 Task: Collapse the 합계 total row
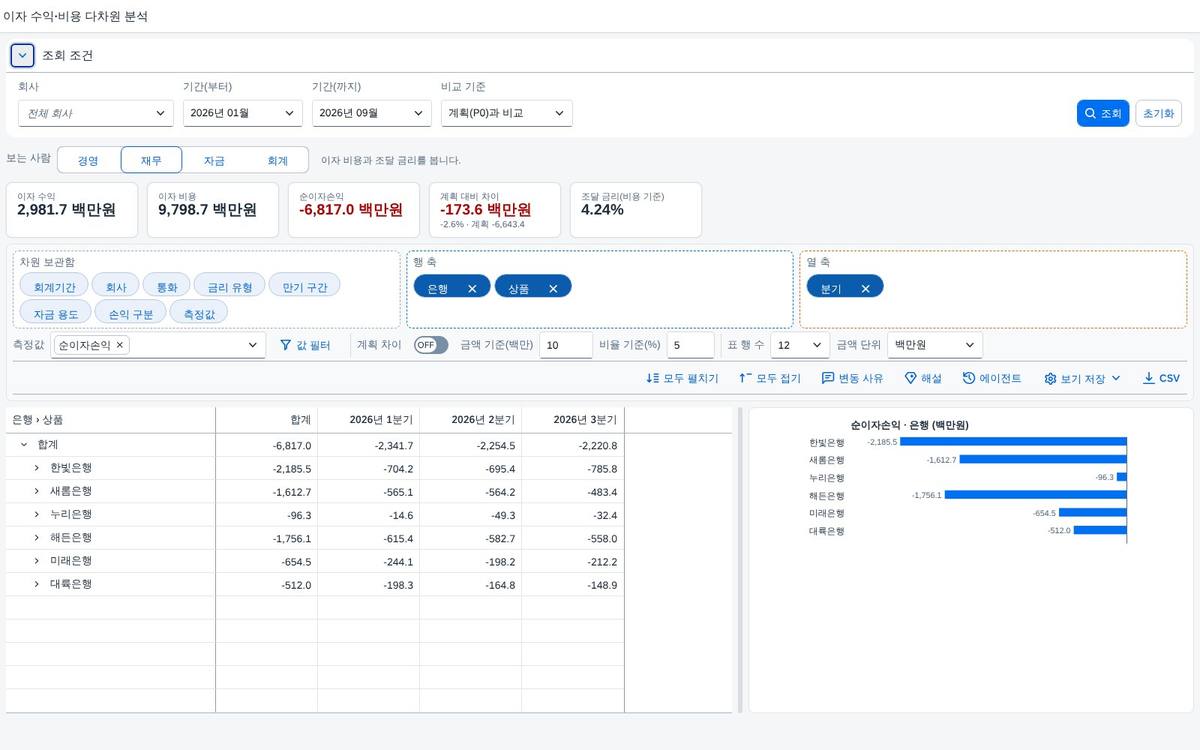click(x=24, y=445)
